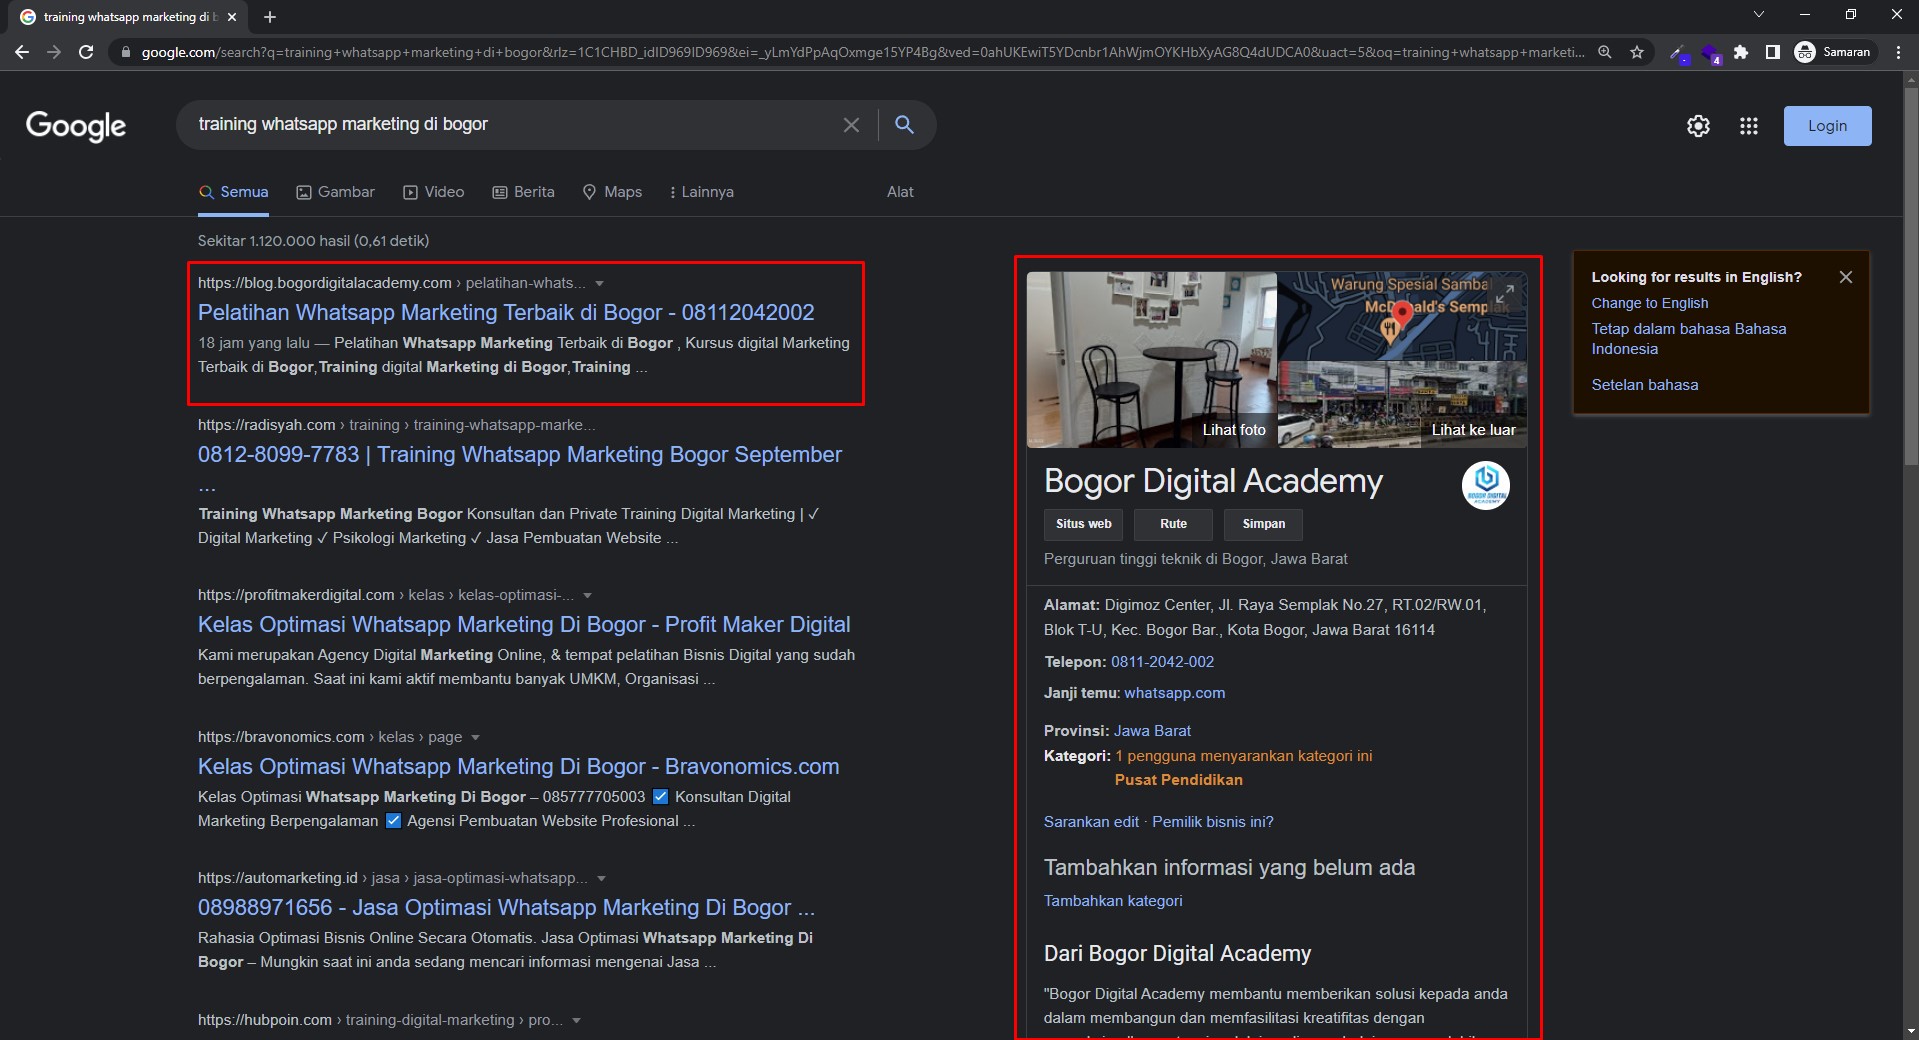The width and height of the screenshot is (1919, 1040).
Task: Open the Lainnya more menu
Action: (x=701, y=192)
